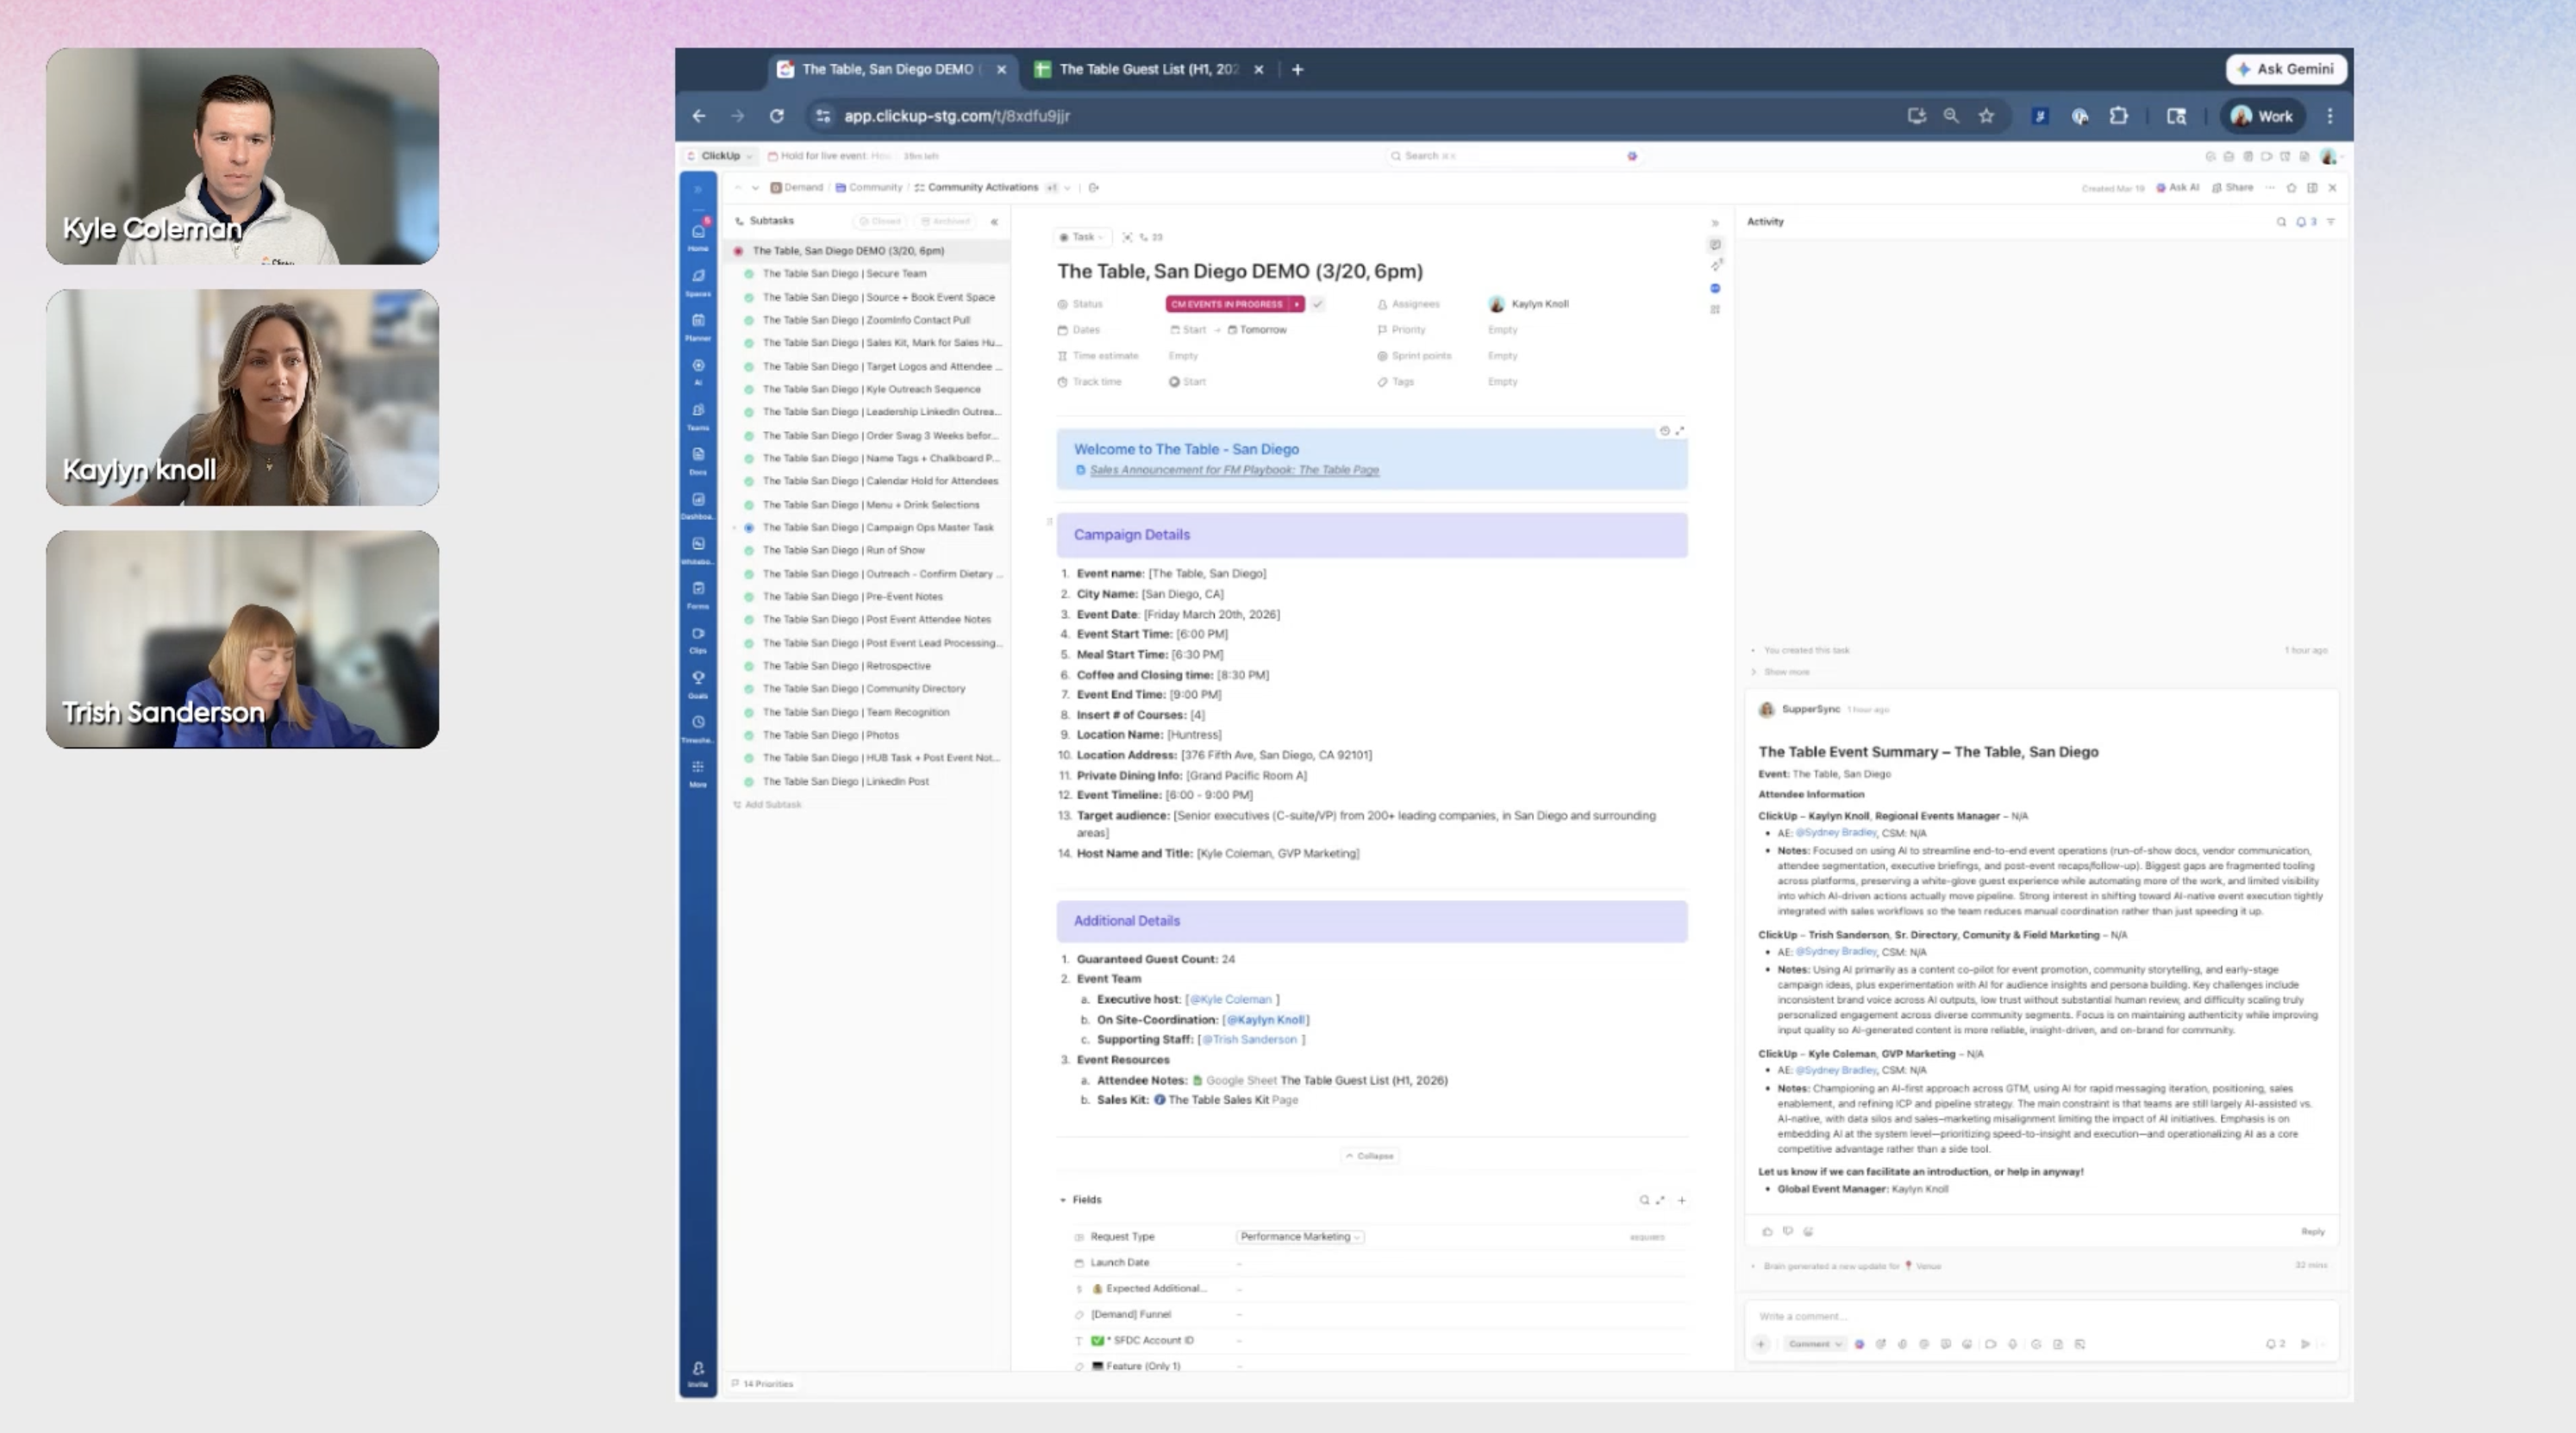Open Planner in the ClickUp sidebar
This screenshot has width=2576, height=1433.
click(698, 326)
